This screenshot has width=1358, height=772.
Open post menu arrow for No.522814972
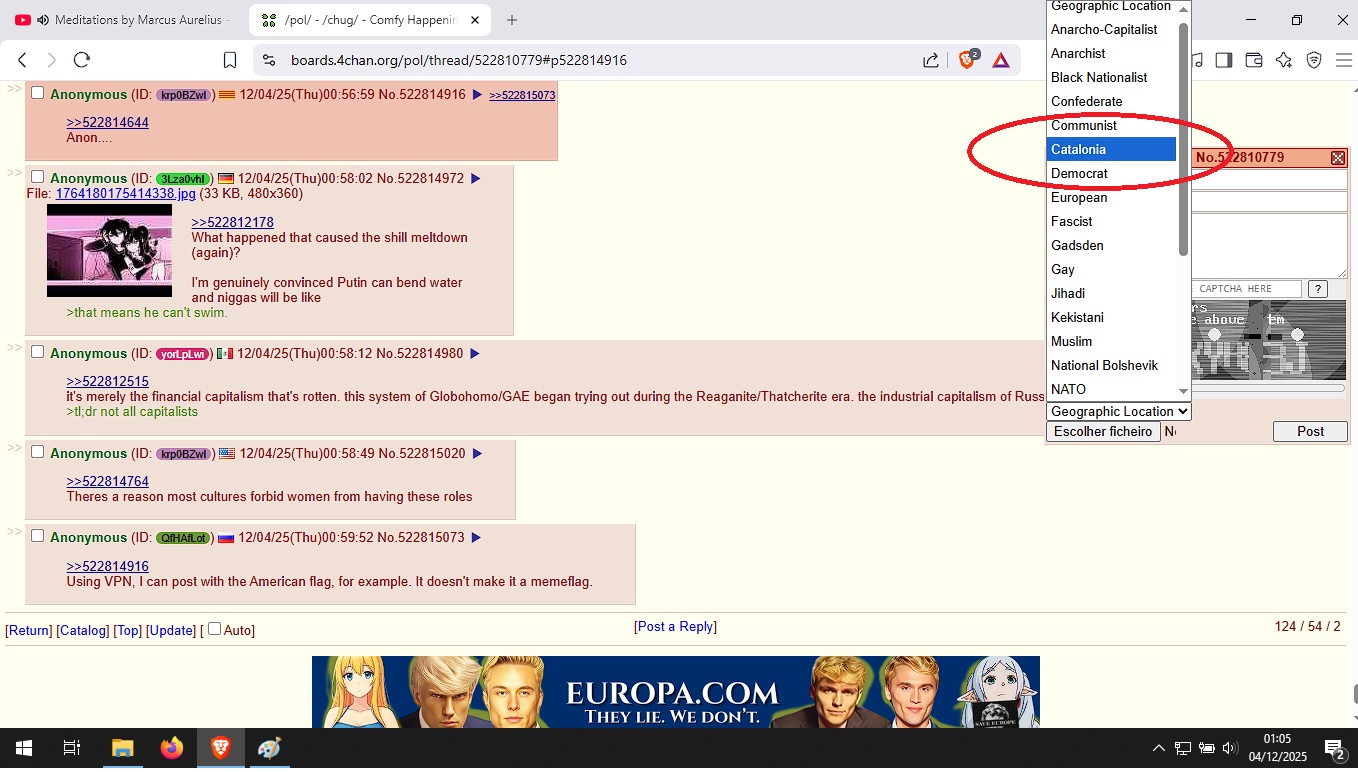(475, 178)
